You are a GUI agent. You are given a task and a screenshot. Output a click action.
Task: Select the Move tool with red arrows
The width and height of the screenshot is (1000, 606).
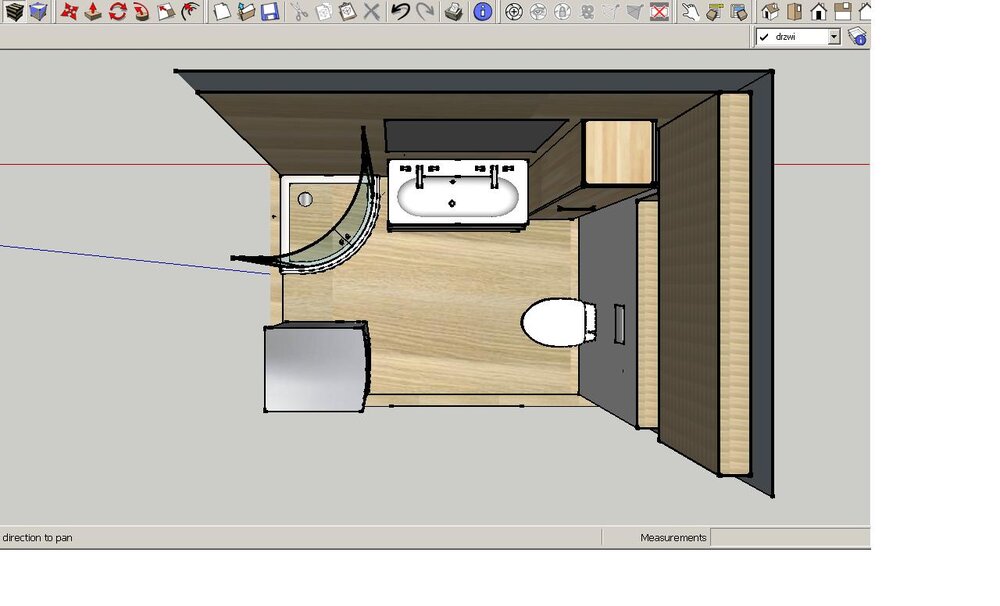69,12
